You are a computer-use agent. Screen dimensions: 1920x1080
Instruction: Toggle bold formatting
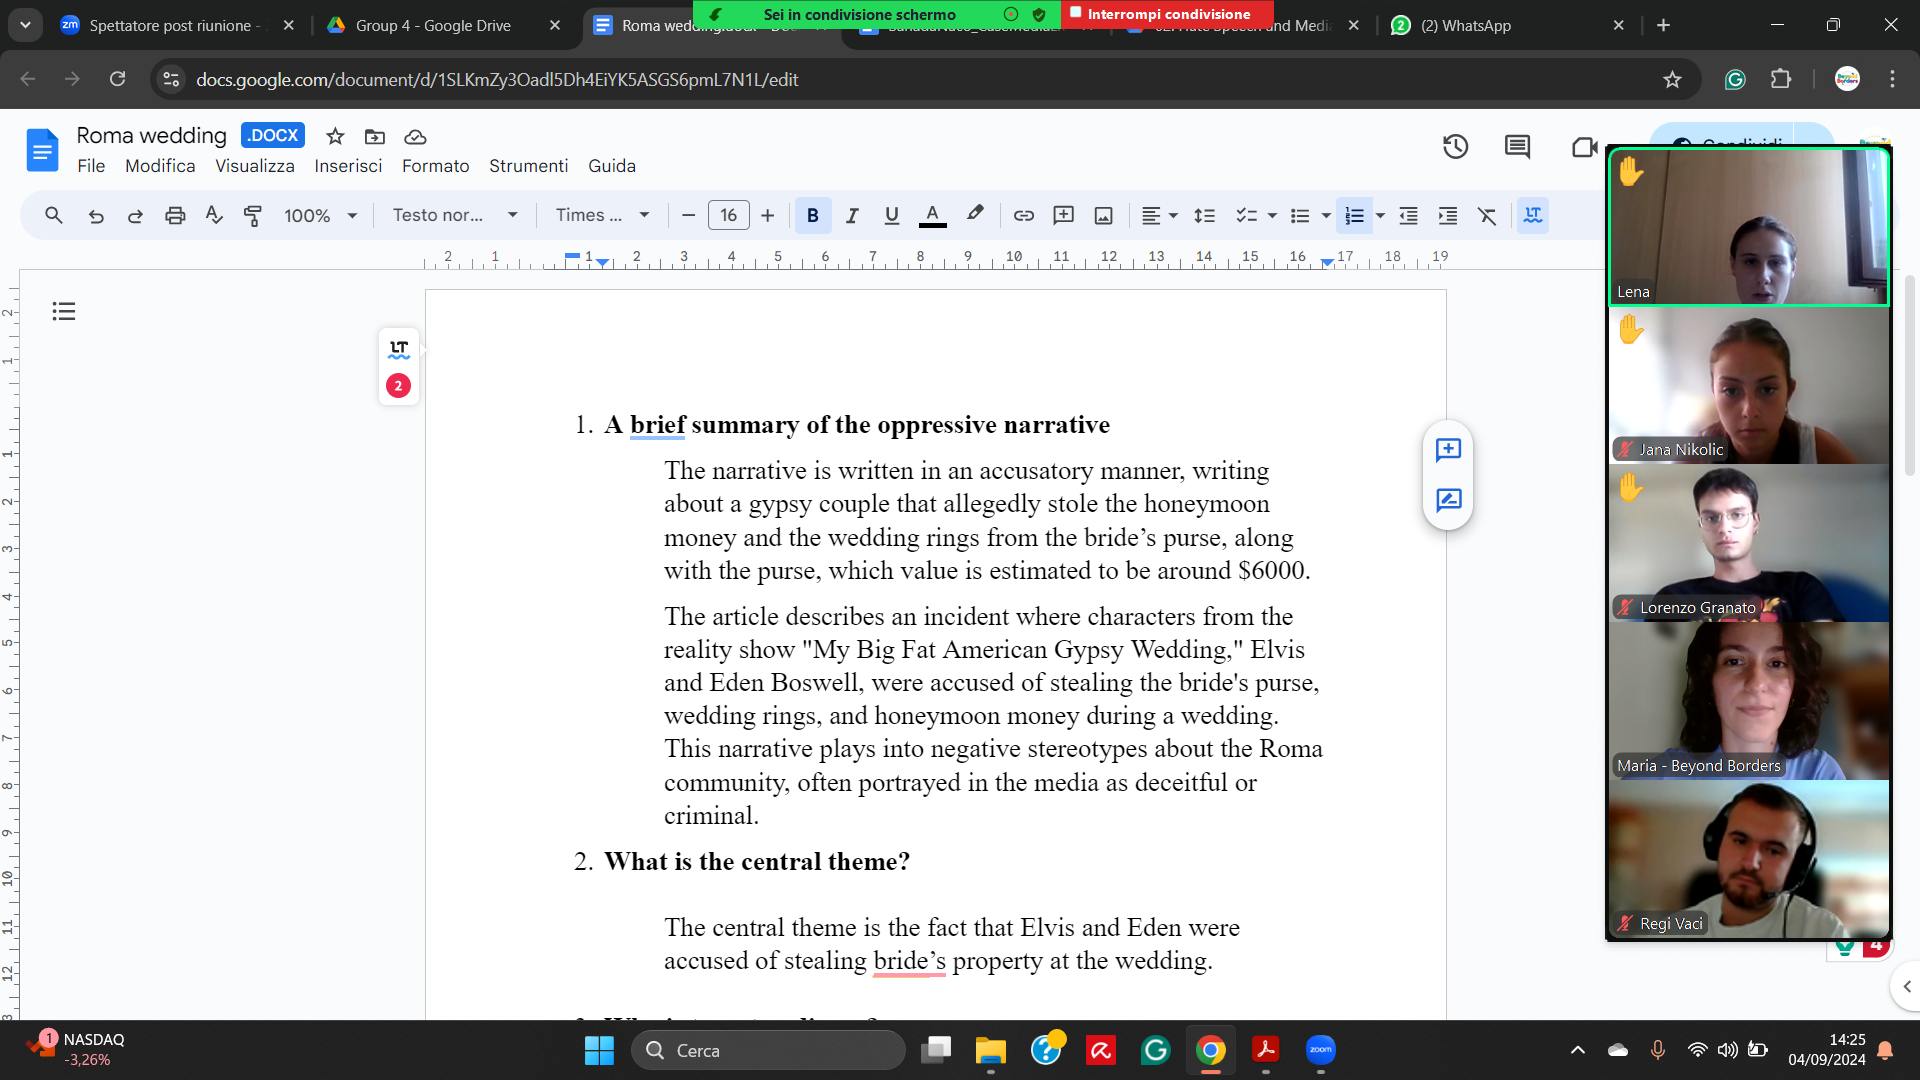(x=812, y=215)
